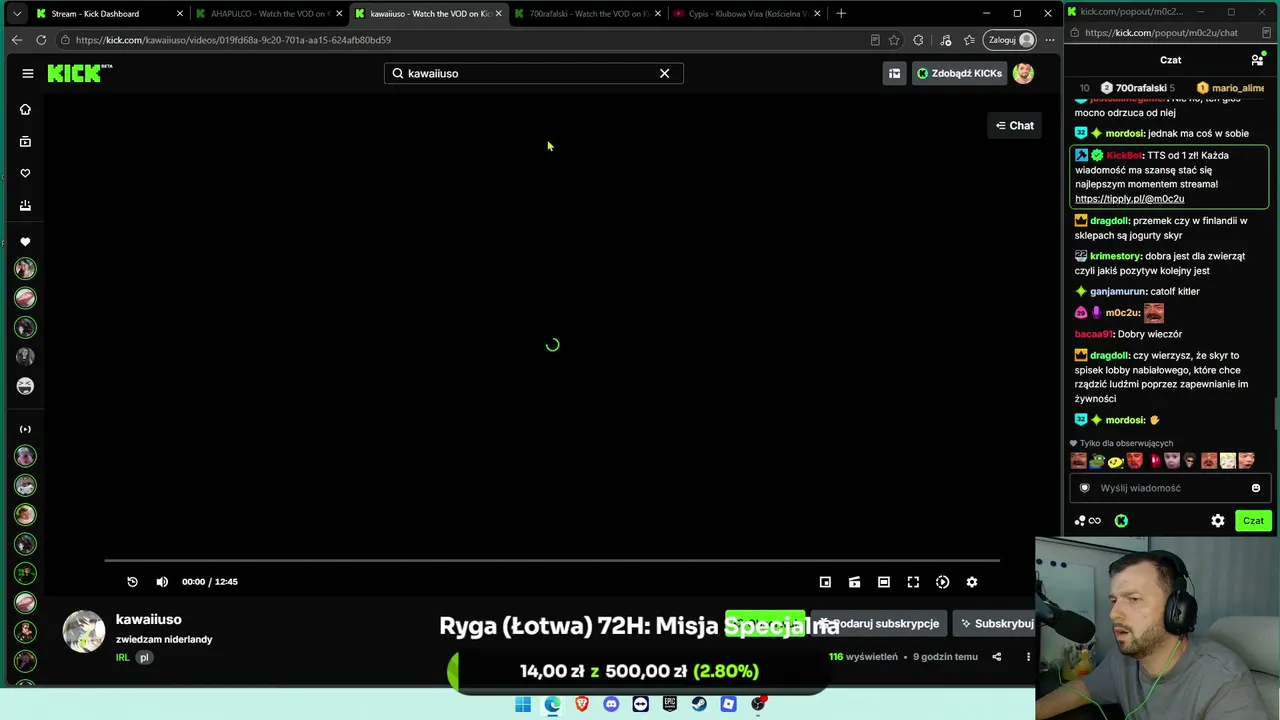Open Steam from the taskbar
The width and height of the screenshot is (1280, 720).
(699, 704)
